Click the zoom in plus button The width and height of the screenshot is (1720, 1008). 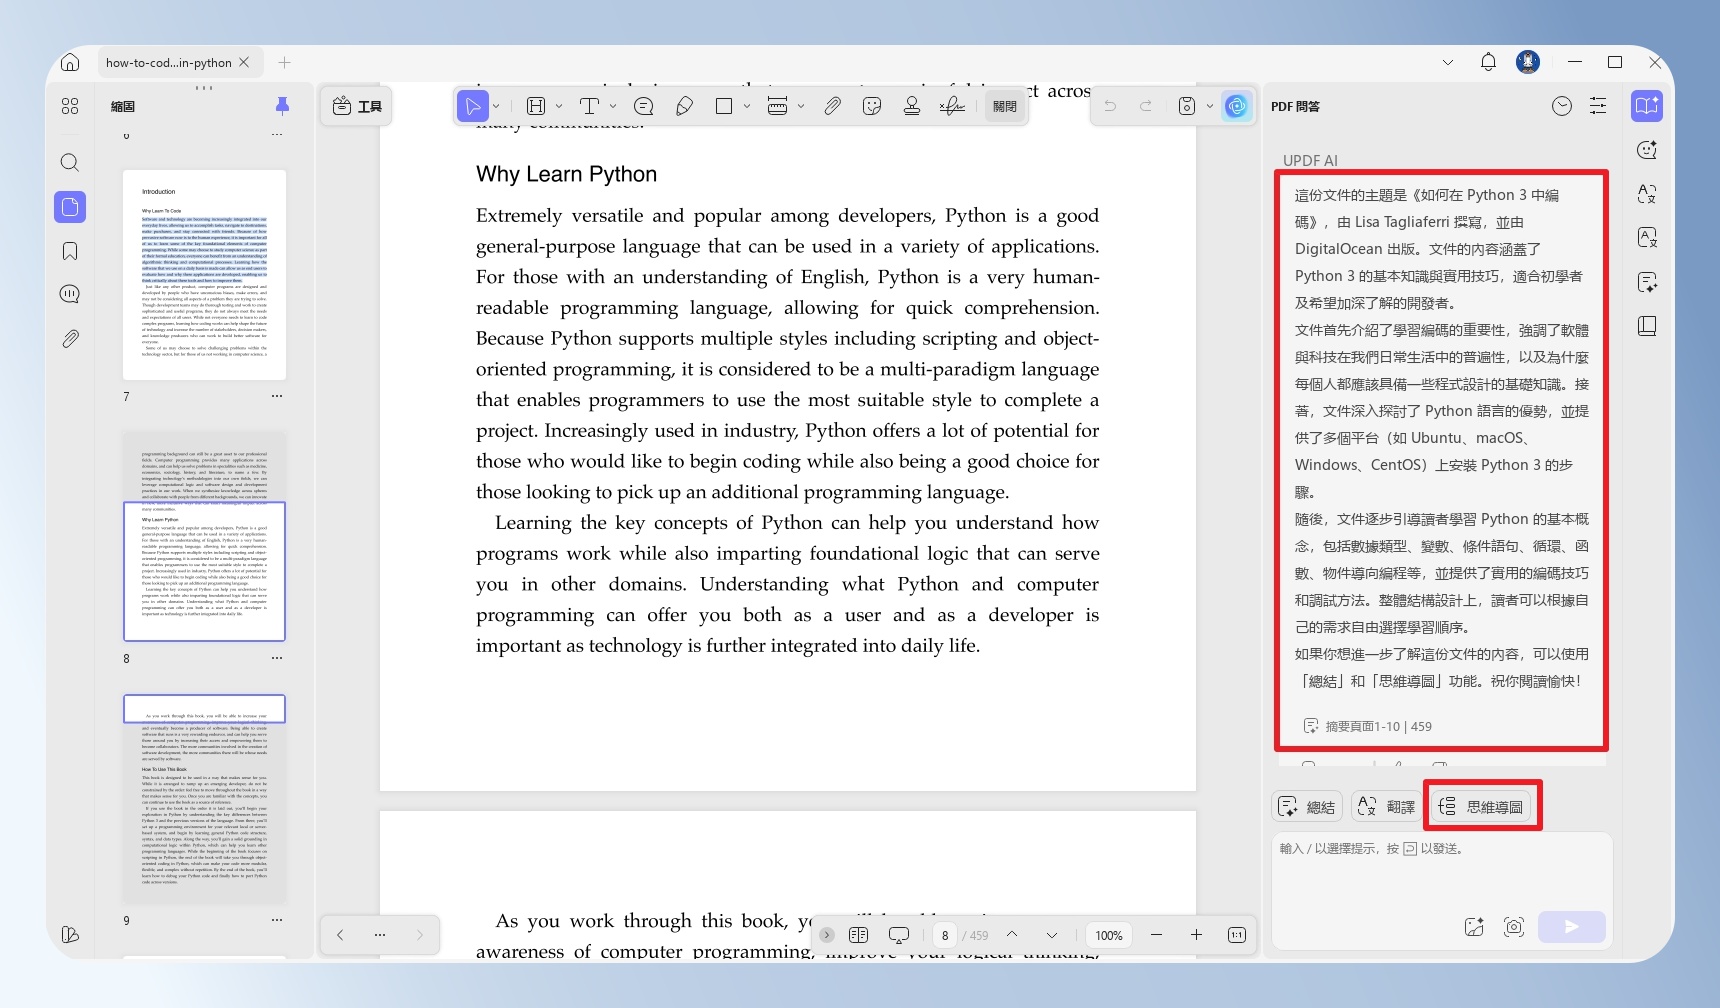coord(1196,935)
